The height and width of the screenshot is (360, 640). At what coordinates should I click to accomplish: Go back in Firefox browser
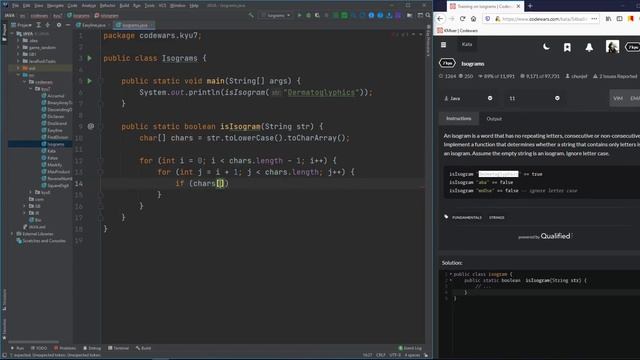click(x=440, y=19)
